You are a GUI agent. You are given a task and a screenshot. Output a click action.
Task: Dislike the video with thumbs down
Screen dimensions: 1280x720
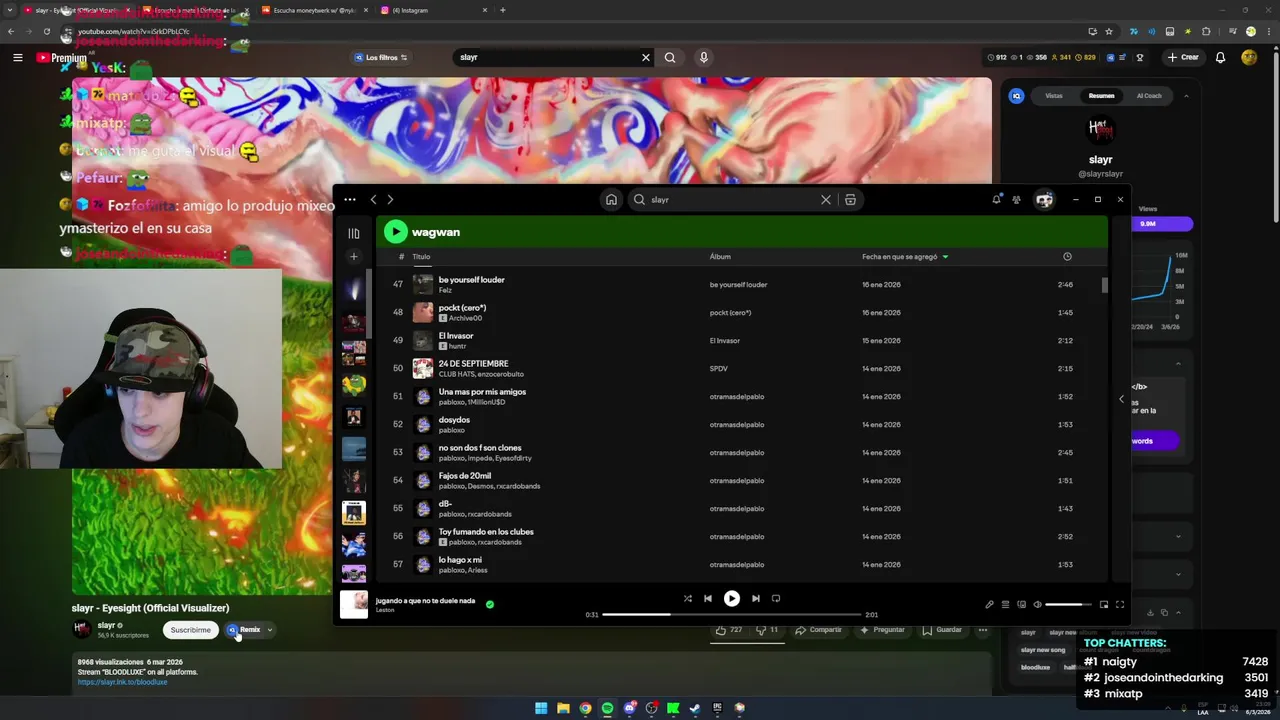(x=767, y=630)
